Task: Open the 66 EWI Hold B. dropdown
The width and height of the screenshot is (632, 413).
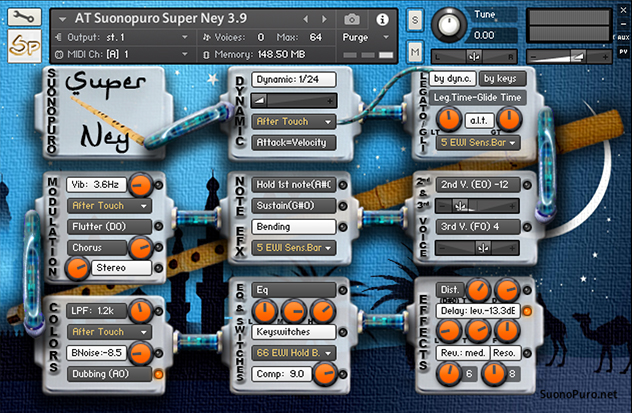Action: [x=293, y=353]
